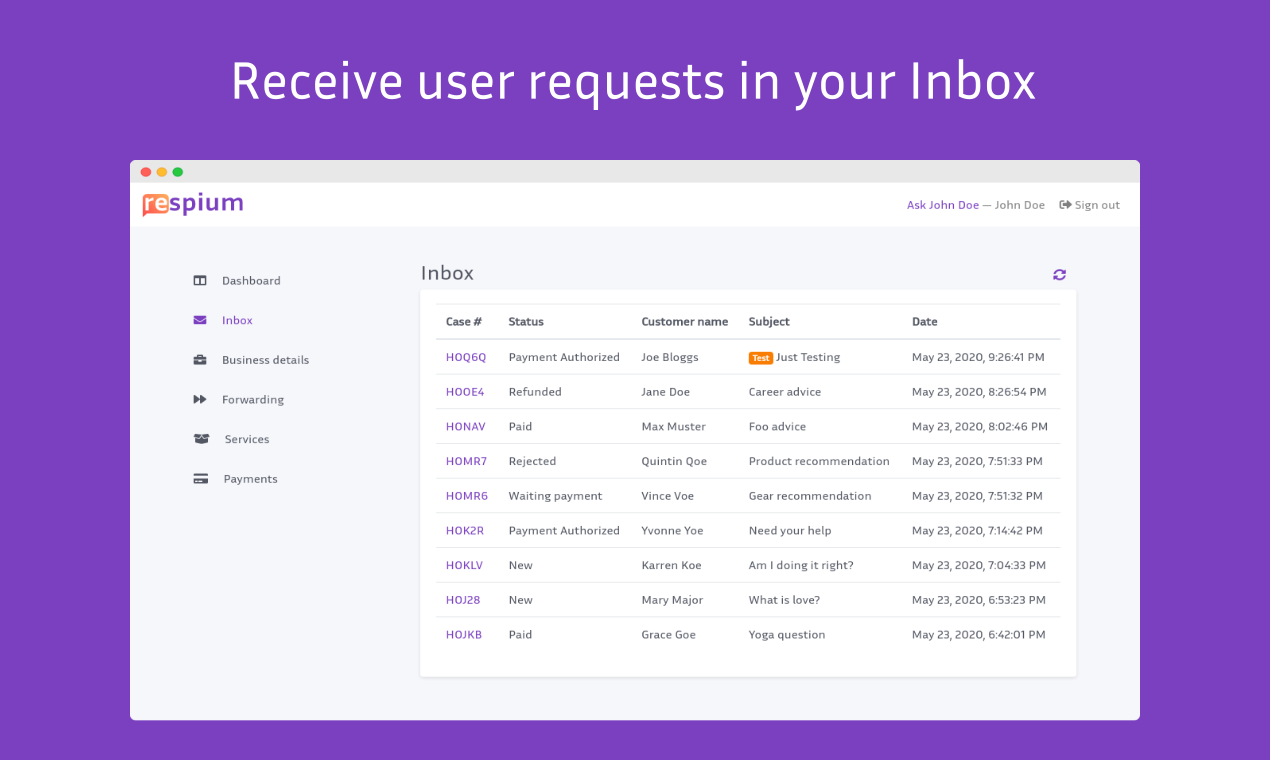
Task: Click the Need your help subject
Action: (x=790, y=531)
